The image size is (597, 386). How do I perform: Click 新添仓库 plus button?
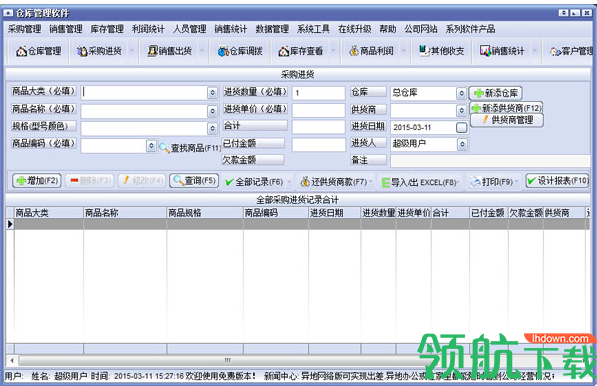click(496, 93)
